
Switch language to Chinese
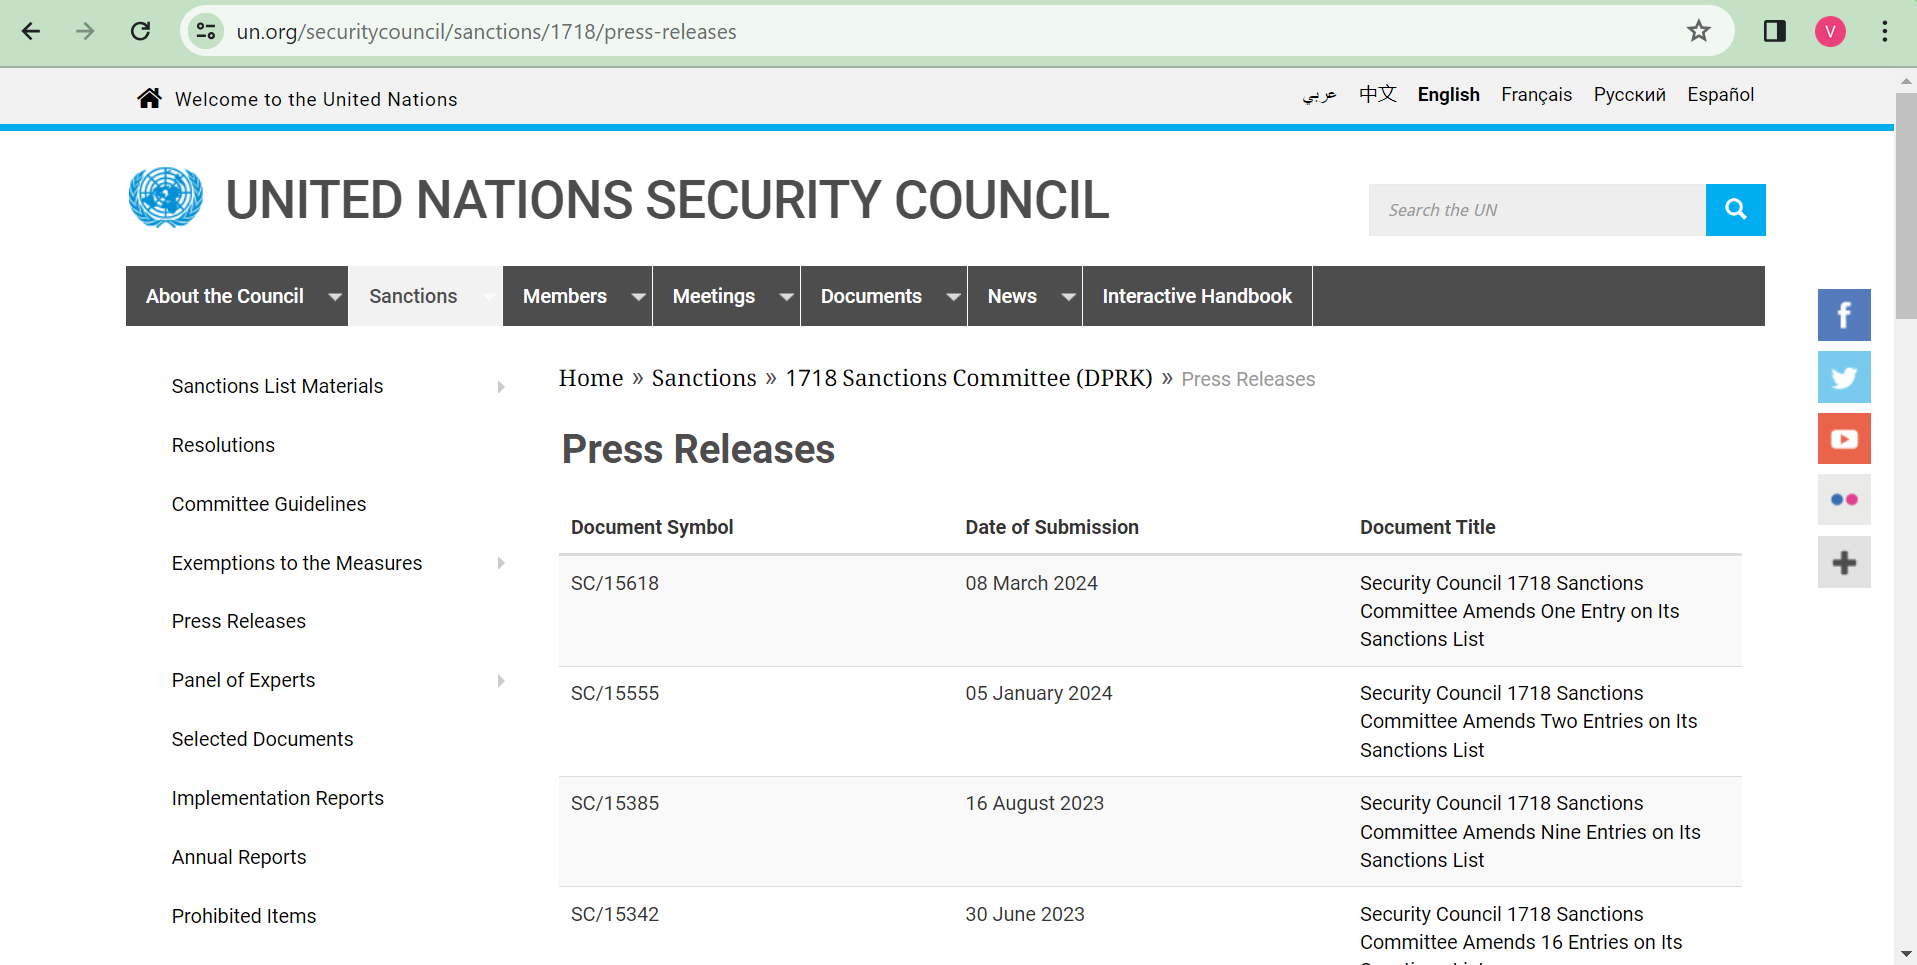(1377, 94)
